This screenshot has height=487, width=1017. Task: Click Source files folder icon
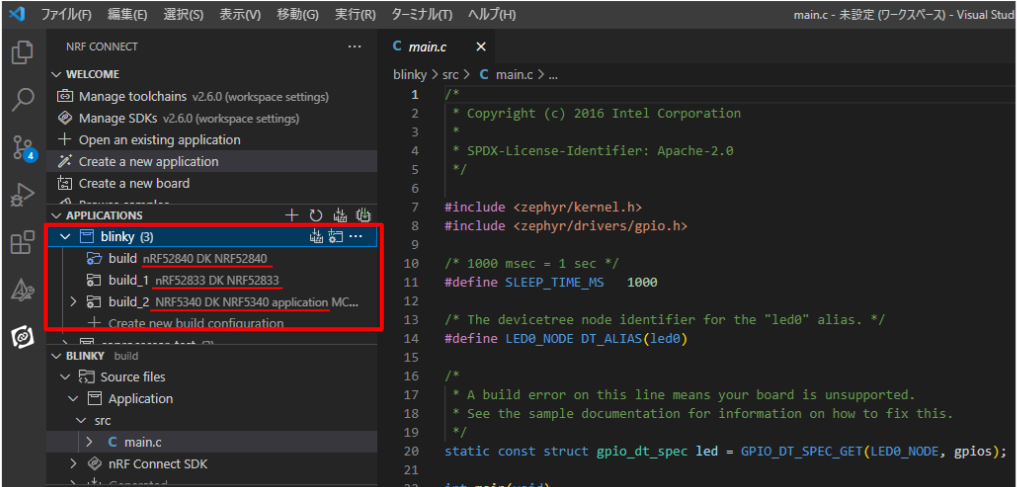pyautogui.click(x=86, y=377)
